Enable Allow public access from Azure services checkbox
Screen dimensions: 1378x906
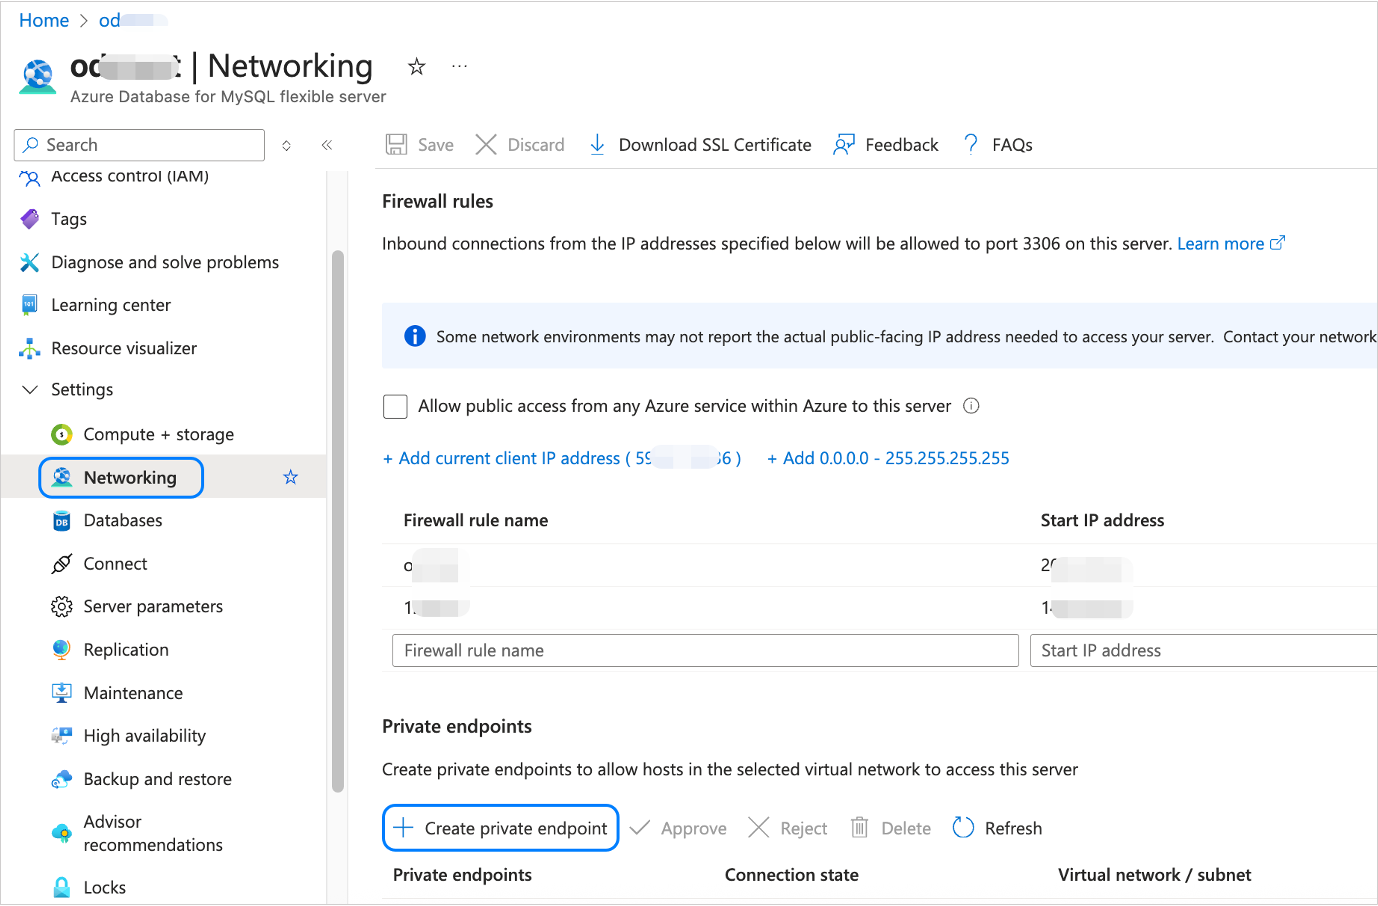(396, 406)
